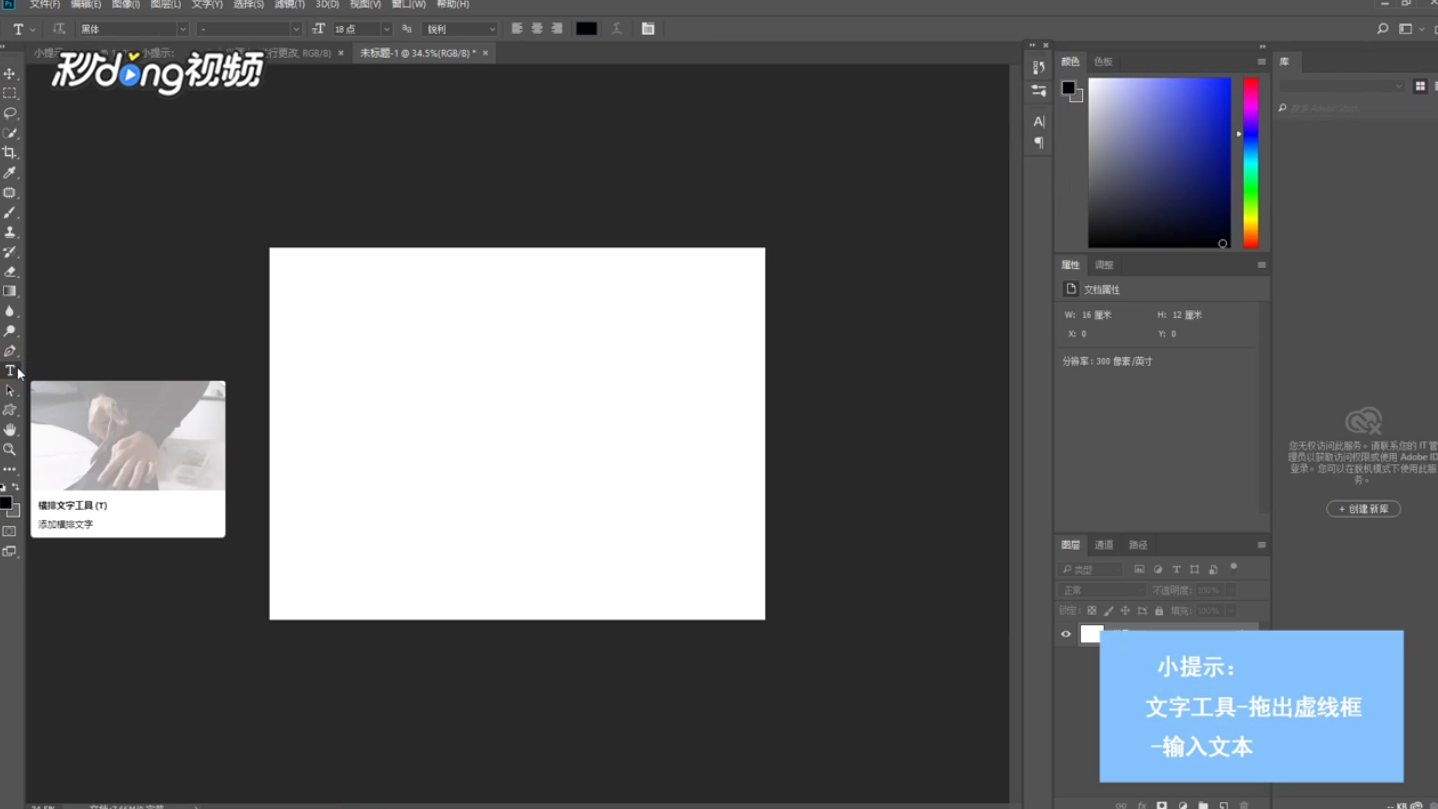Viewport: 1438px width, 809px height.
Task: Select the Path Selection tool
Action: tap(10, 391)
